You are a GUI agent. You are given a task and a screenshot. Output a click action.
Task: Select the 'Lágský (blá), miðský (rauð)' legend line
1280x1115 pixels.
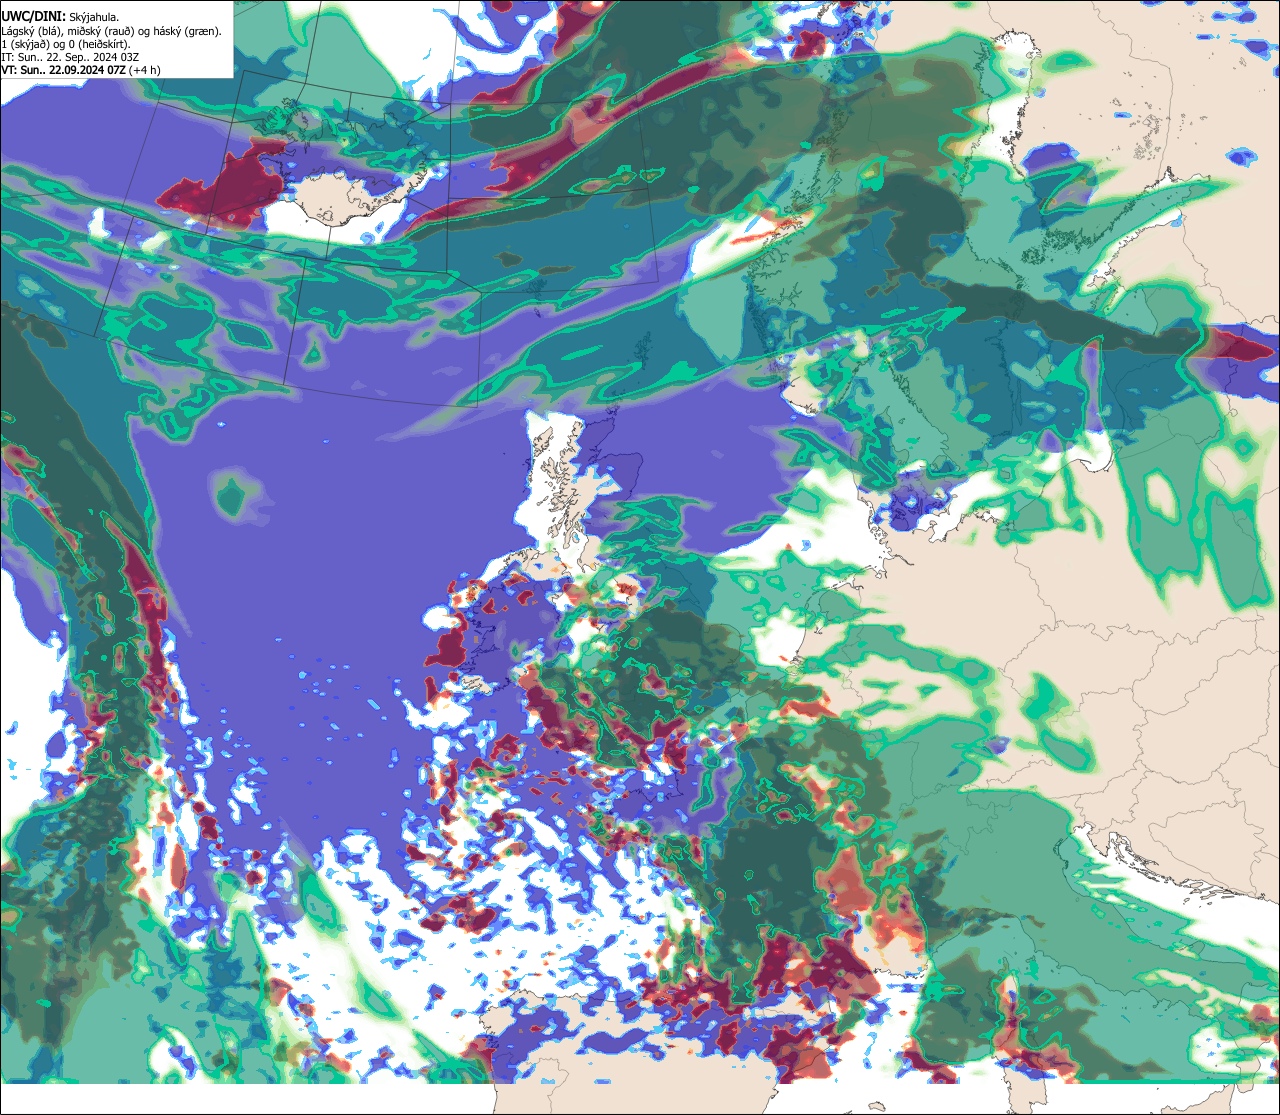(112, 30)
